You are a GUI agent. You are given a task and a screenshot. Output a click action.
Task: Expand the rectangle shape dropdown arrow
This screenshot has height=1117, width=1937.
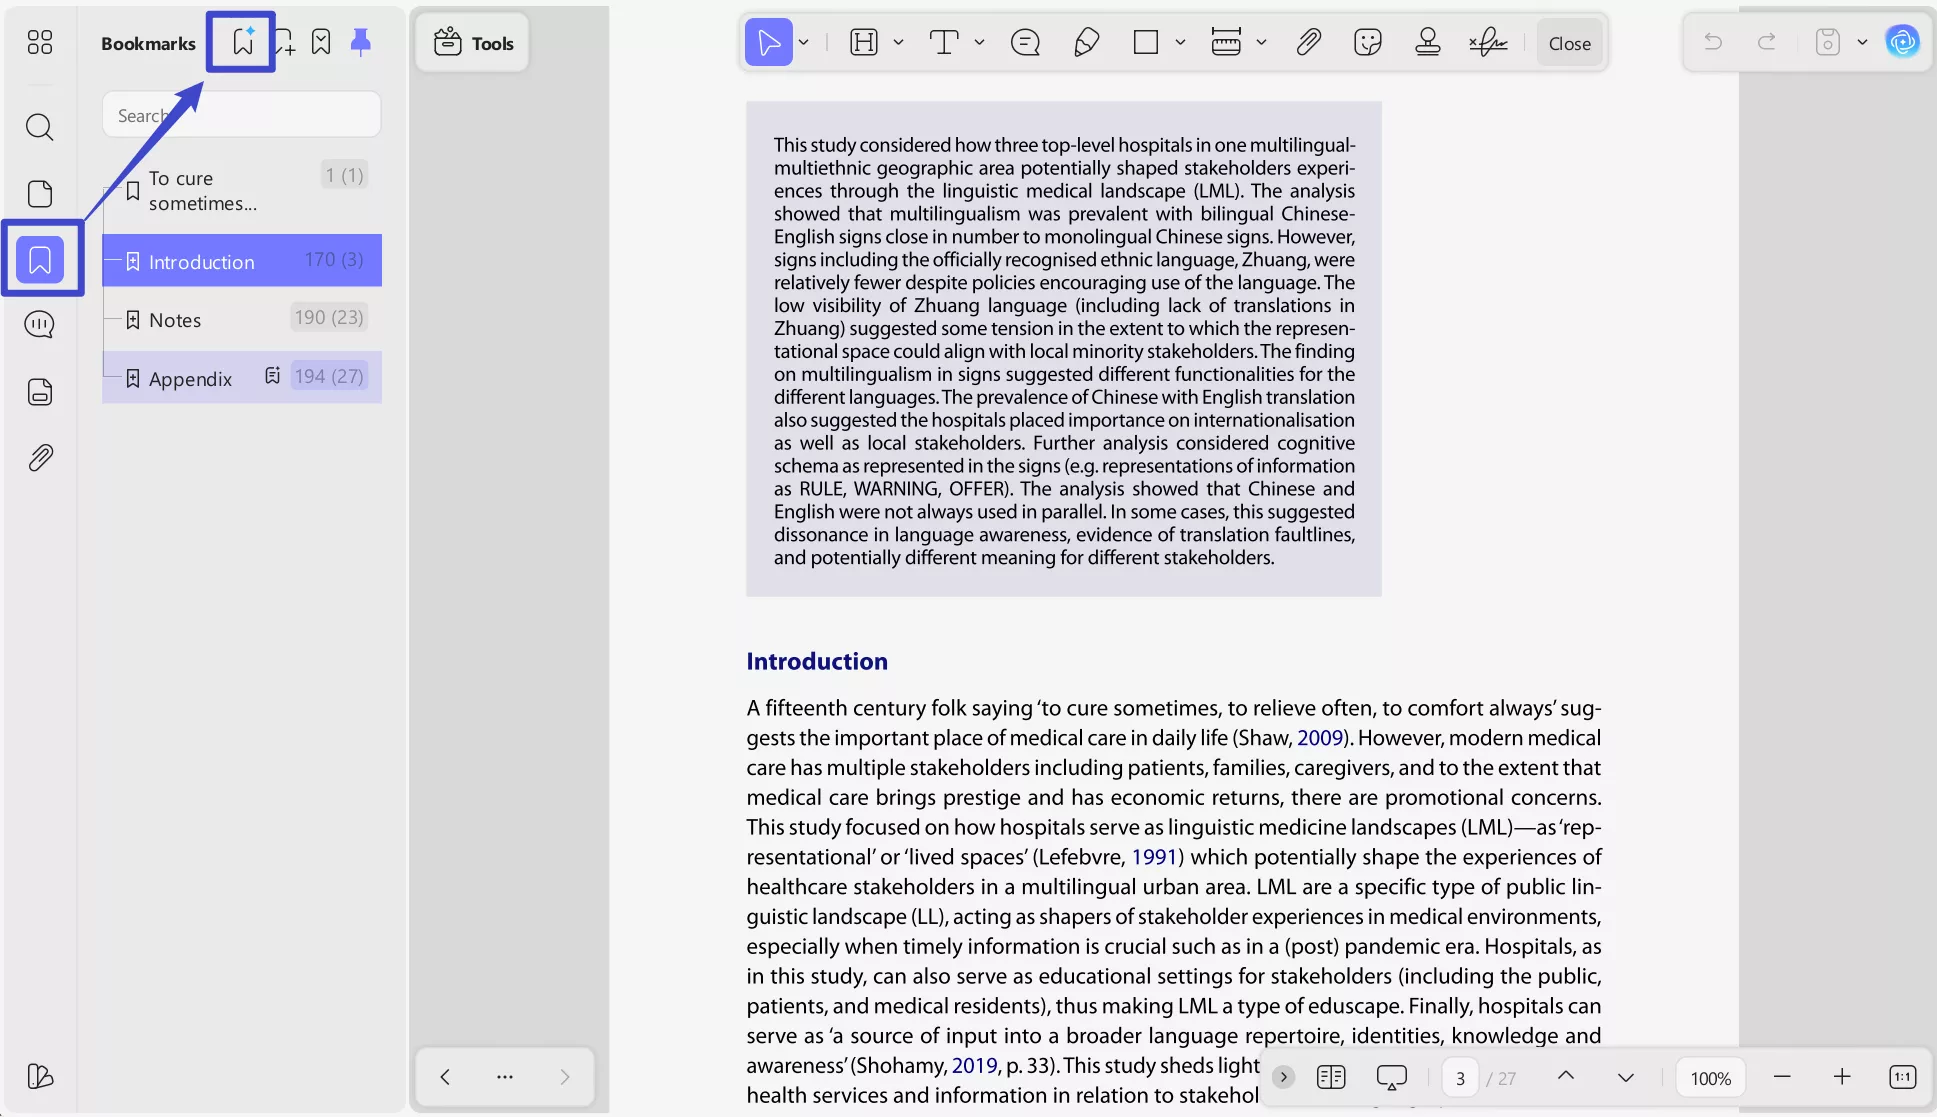pos(1180,42)
